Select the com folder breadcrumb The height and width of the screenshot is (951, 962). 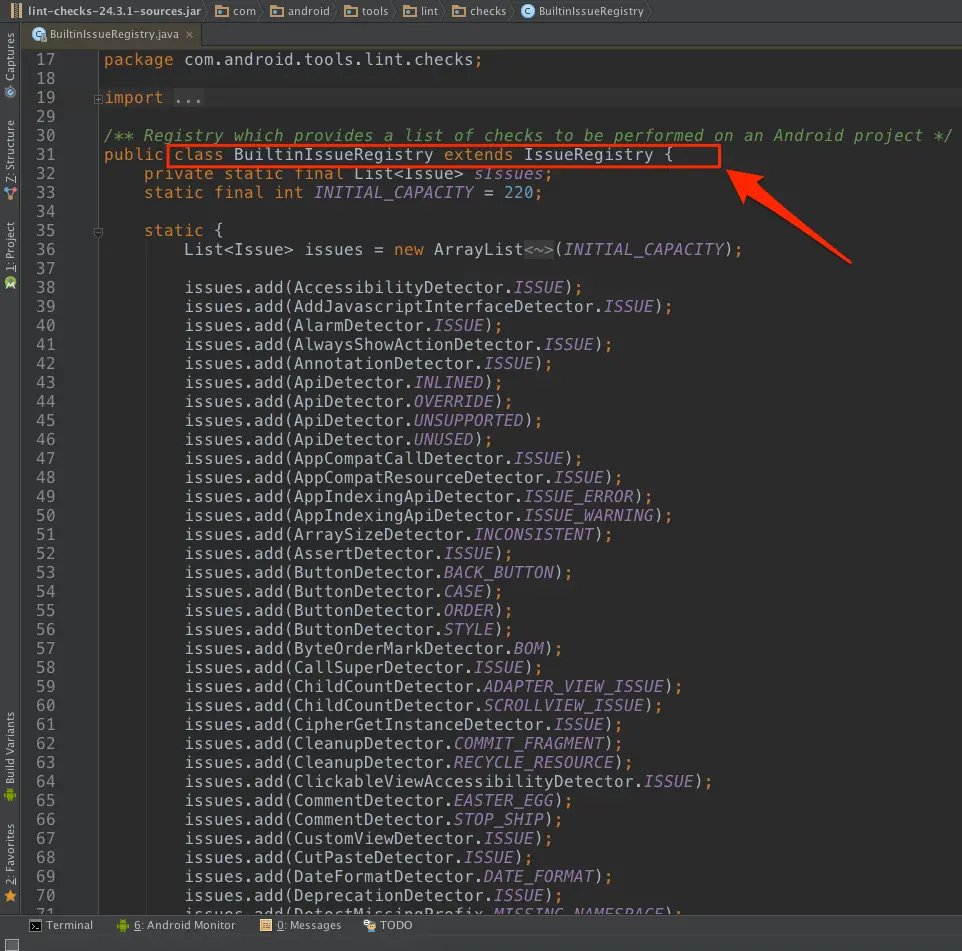tap(236, 11)
